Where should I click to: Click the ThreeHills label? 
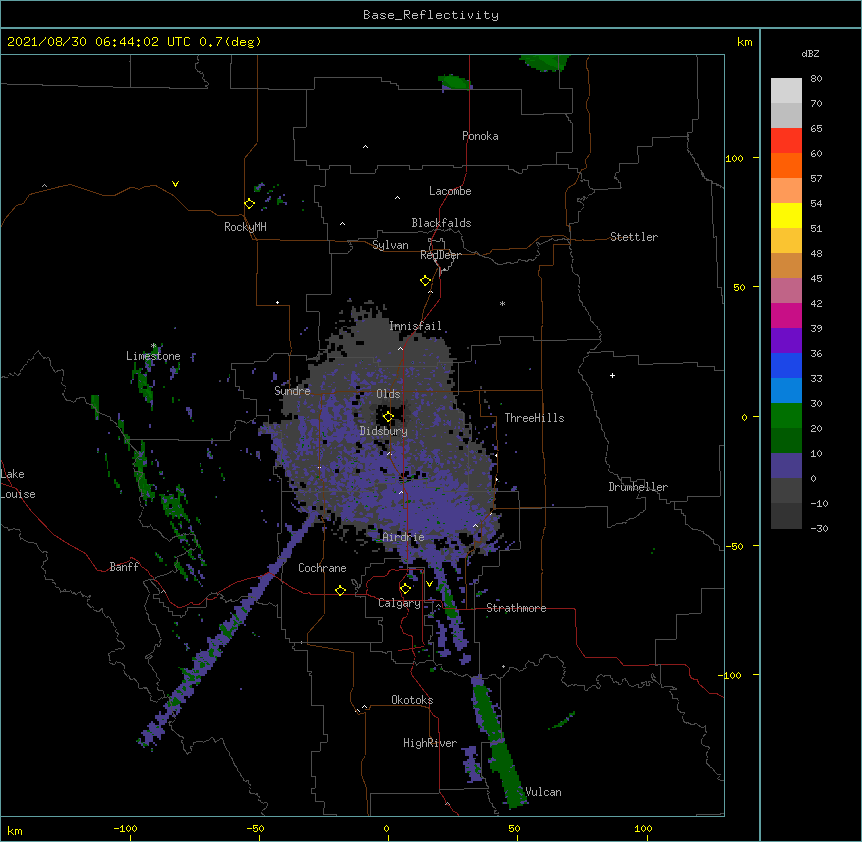[534, 418]
